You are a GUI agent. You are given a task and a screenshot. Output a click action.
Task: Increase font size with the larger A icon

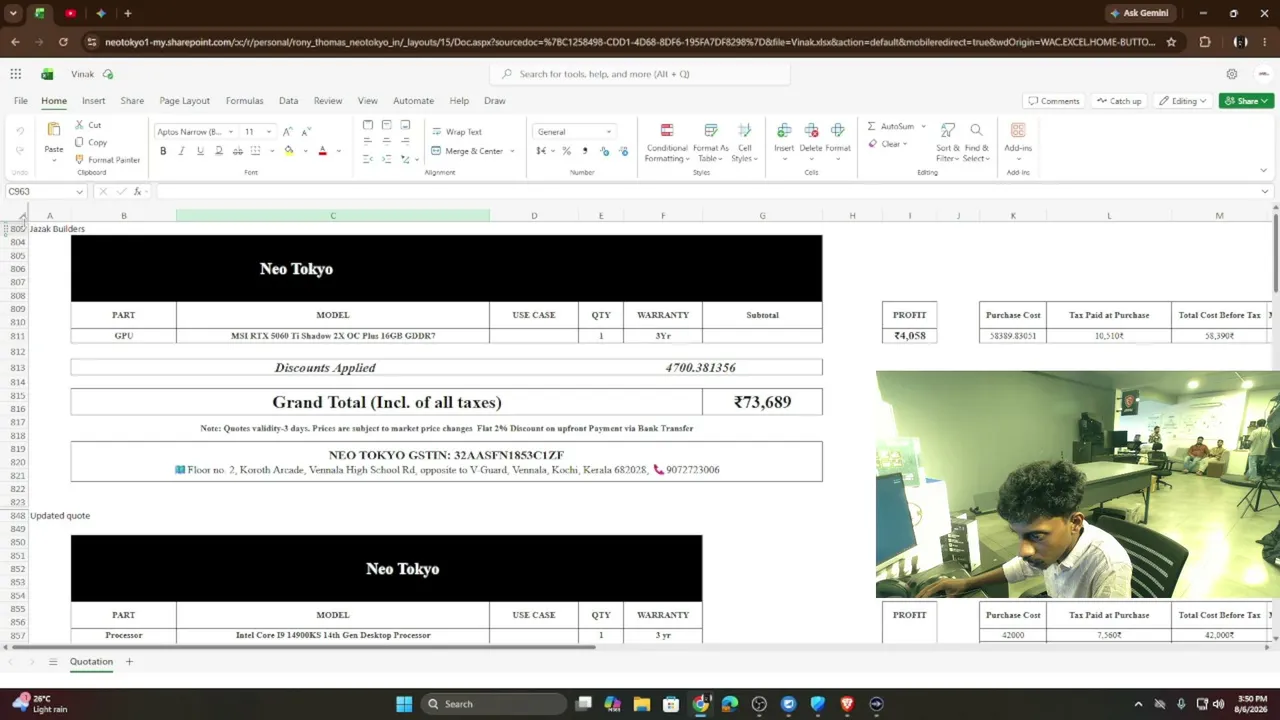[288, 132]
